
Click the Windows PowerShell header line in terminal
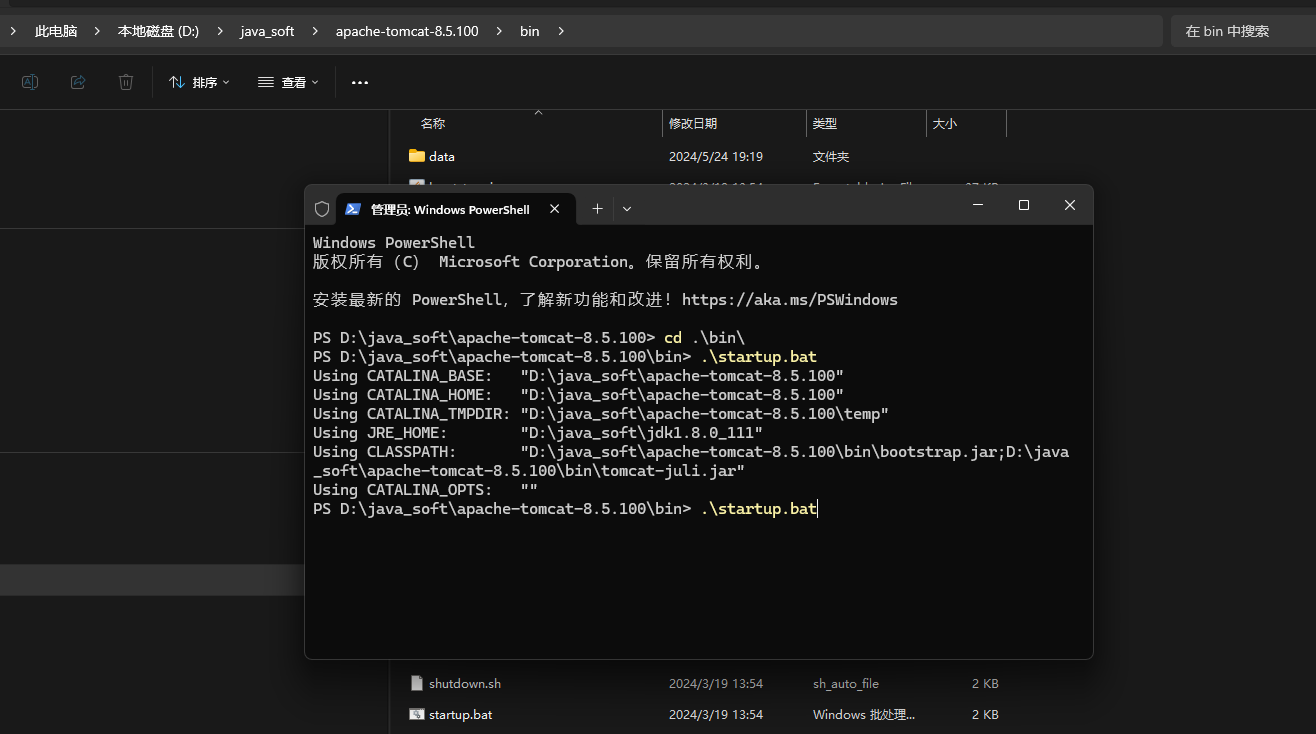394,243
